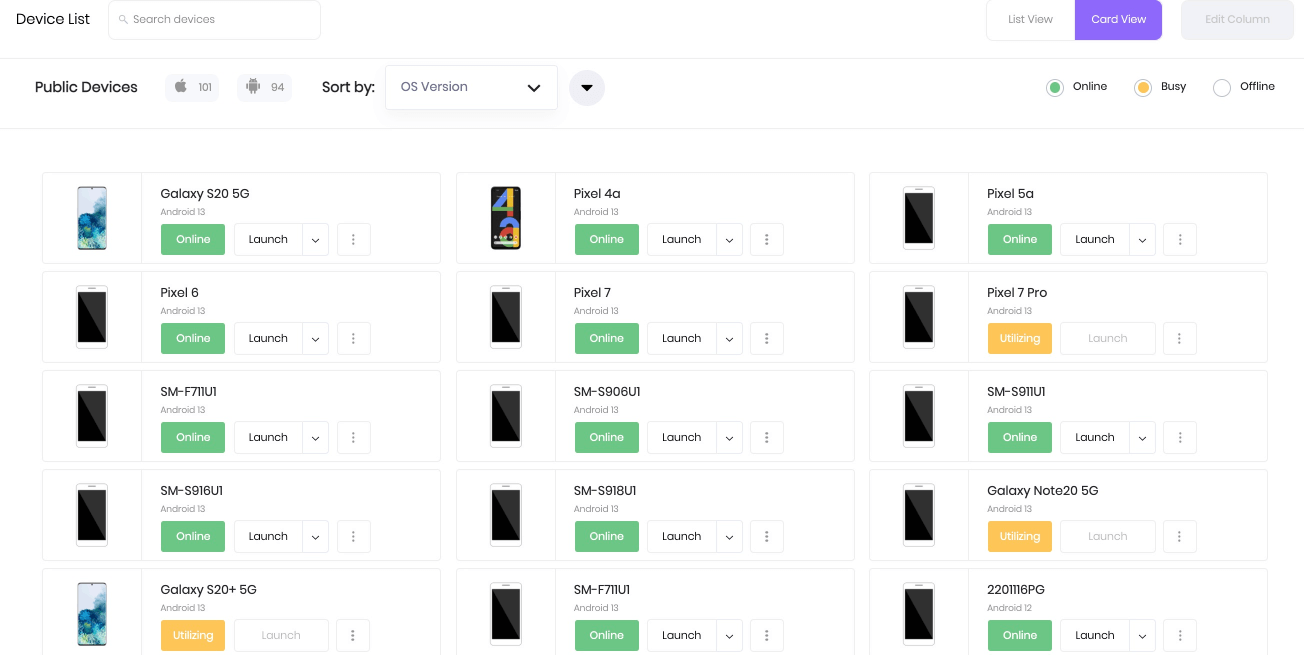Click Online status badge on Pixel 6
This screenshot has height=655, width=1304.
193,339
